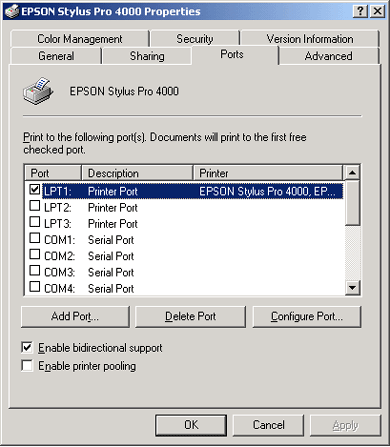Click the EPSON printer icon in the title bar
390x447 pixels.
click(12, 11)
